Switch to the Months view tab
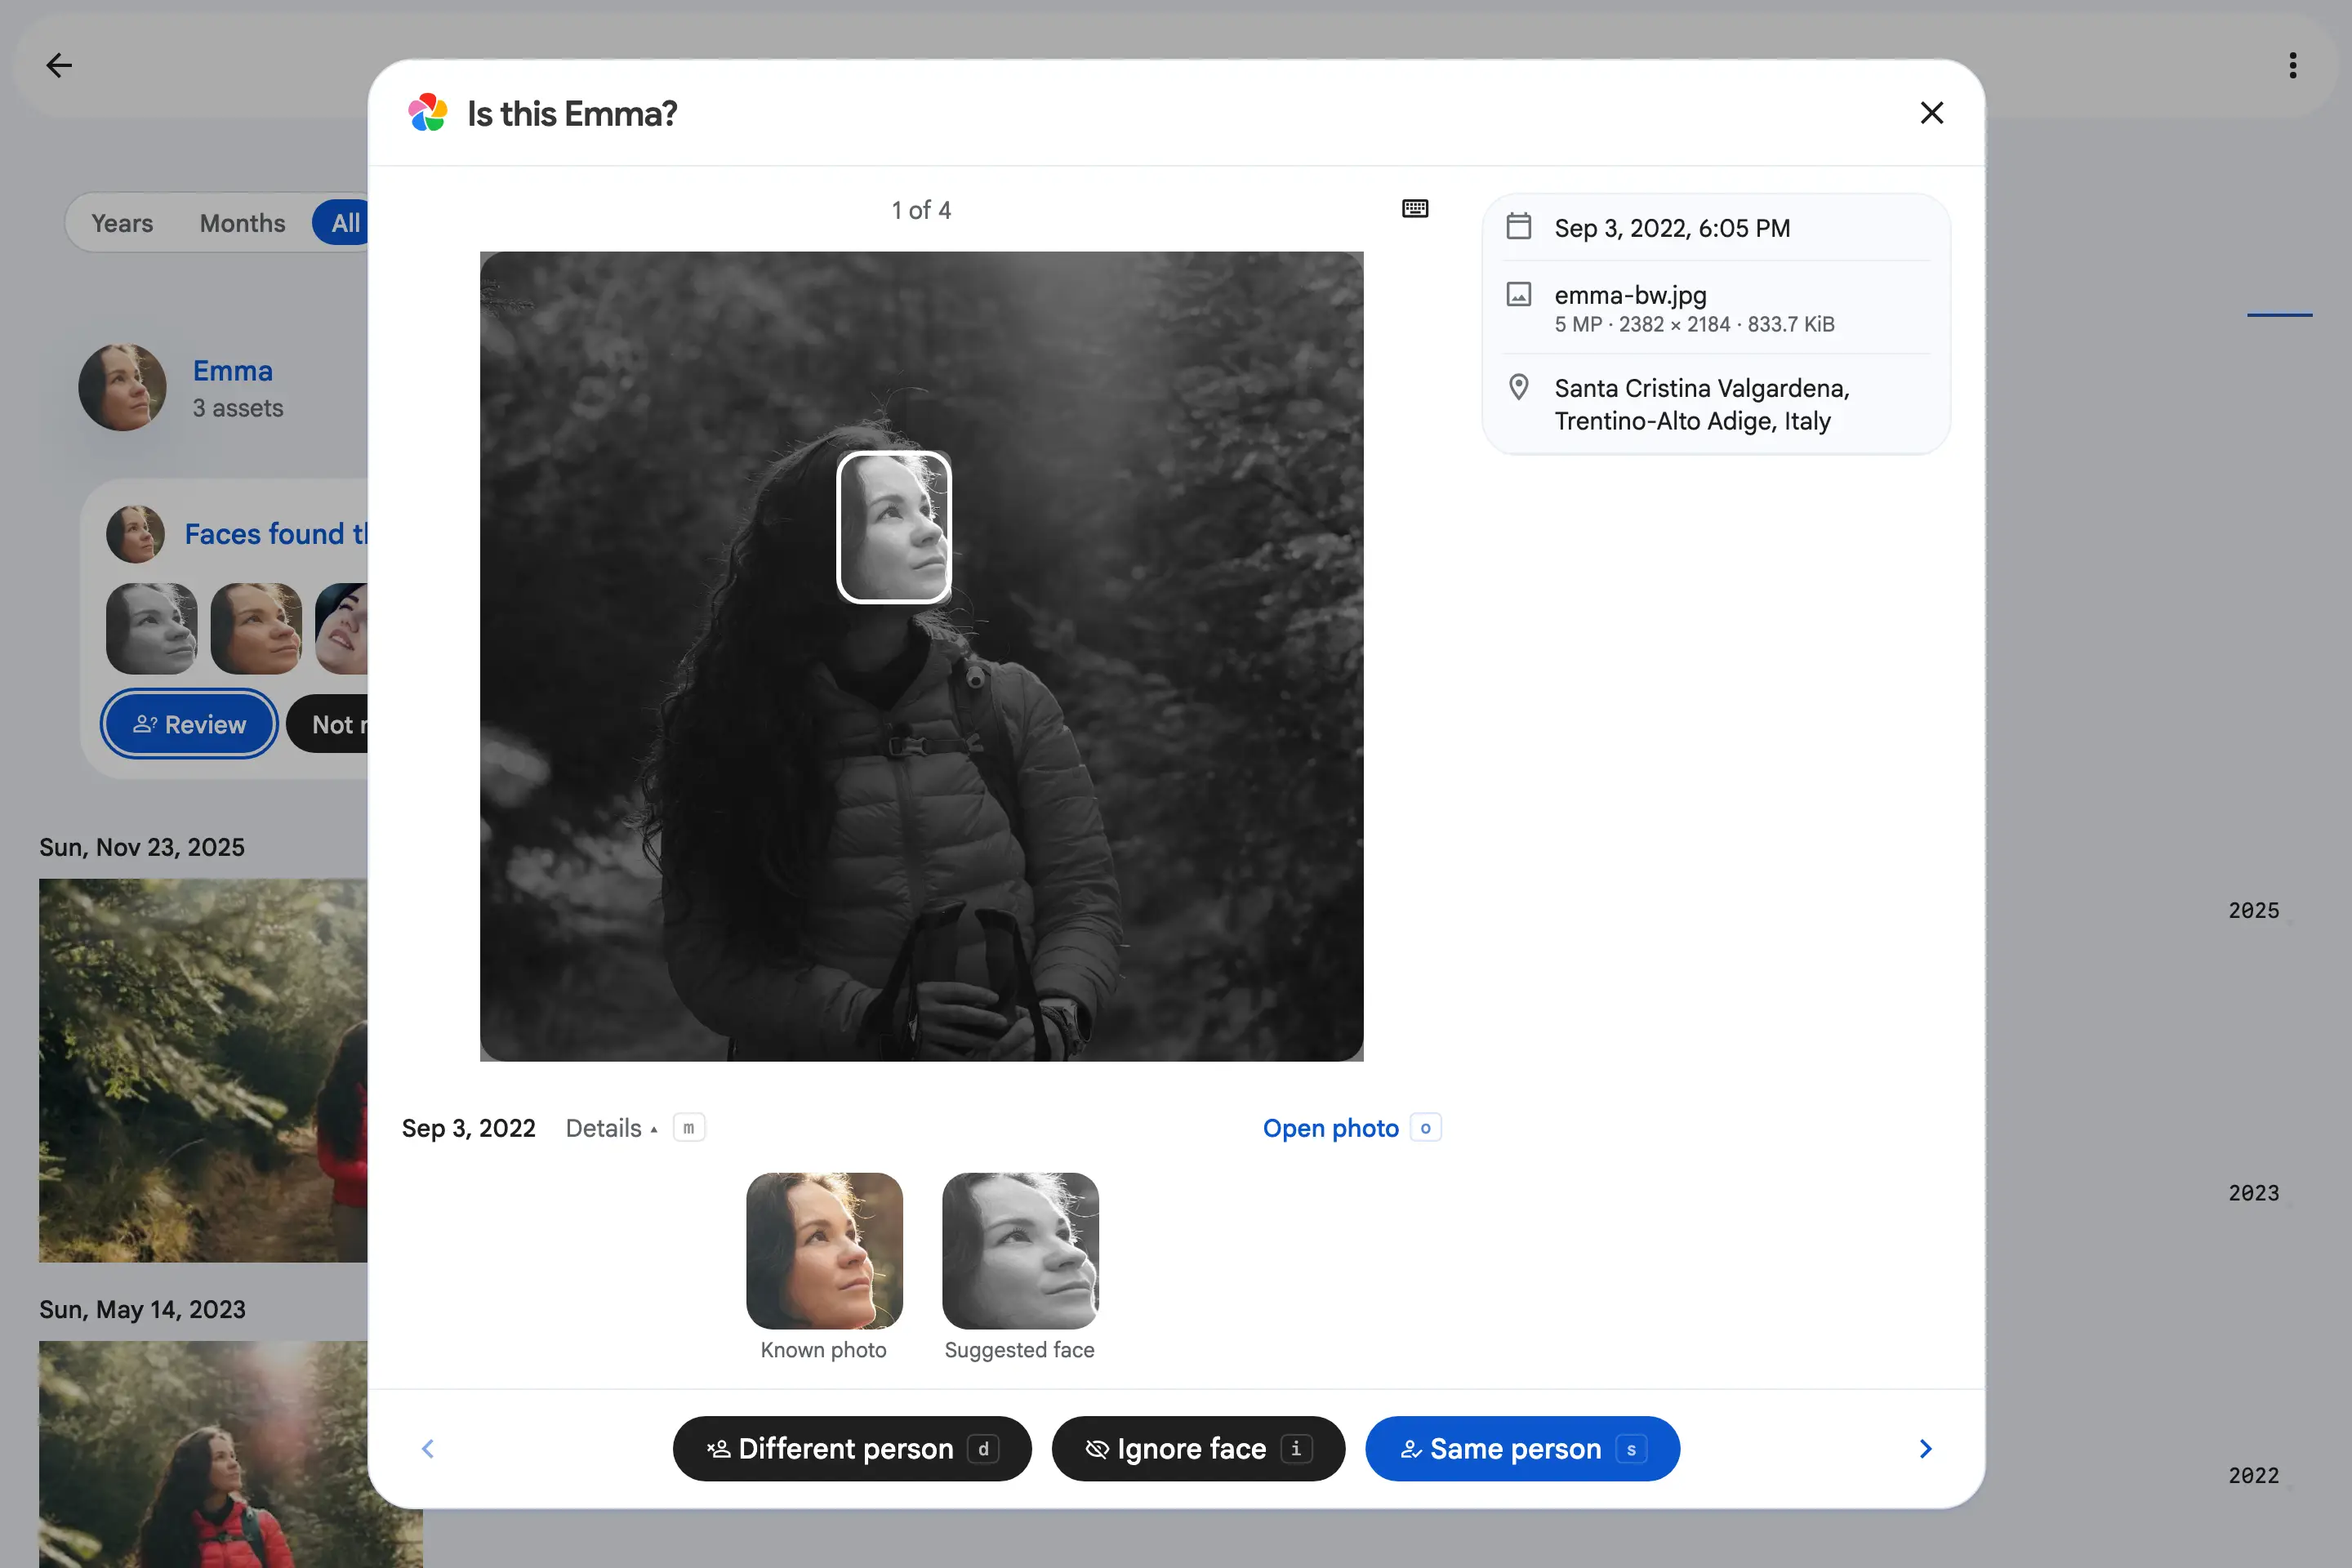Viewport: 2352px width, 1568px height. coord(242,223)
